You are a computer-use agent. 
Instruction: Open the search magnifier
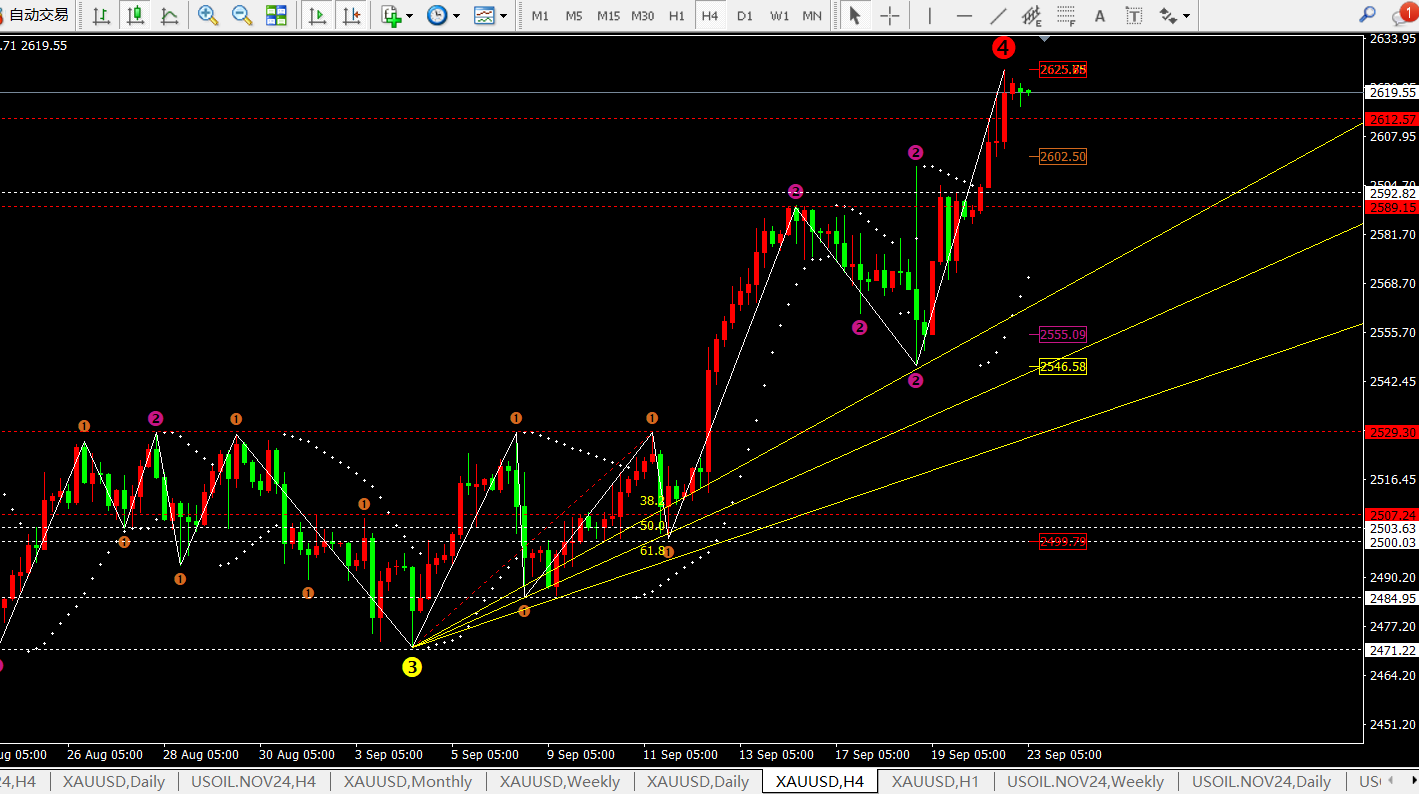click(x=1367, y=15)
